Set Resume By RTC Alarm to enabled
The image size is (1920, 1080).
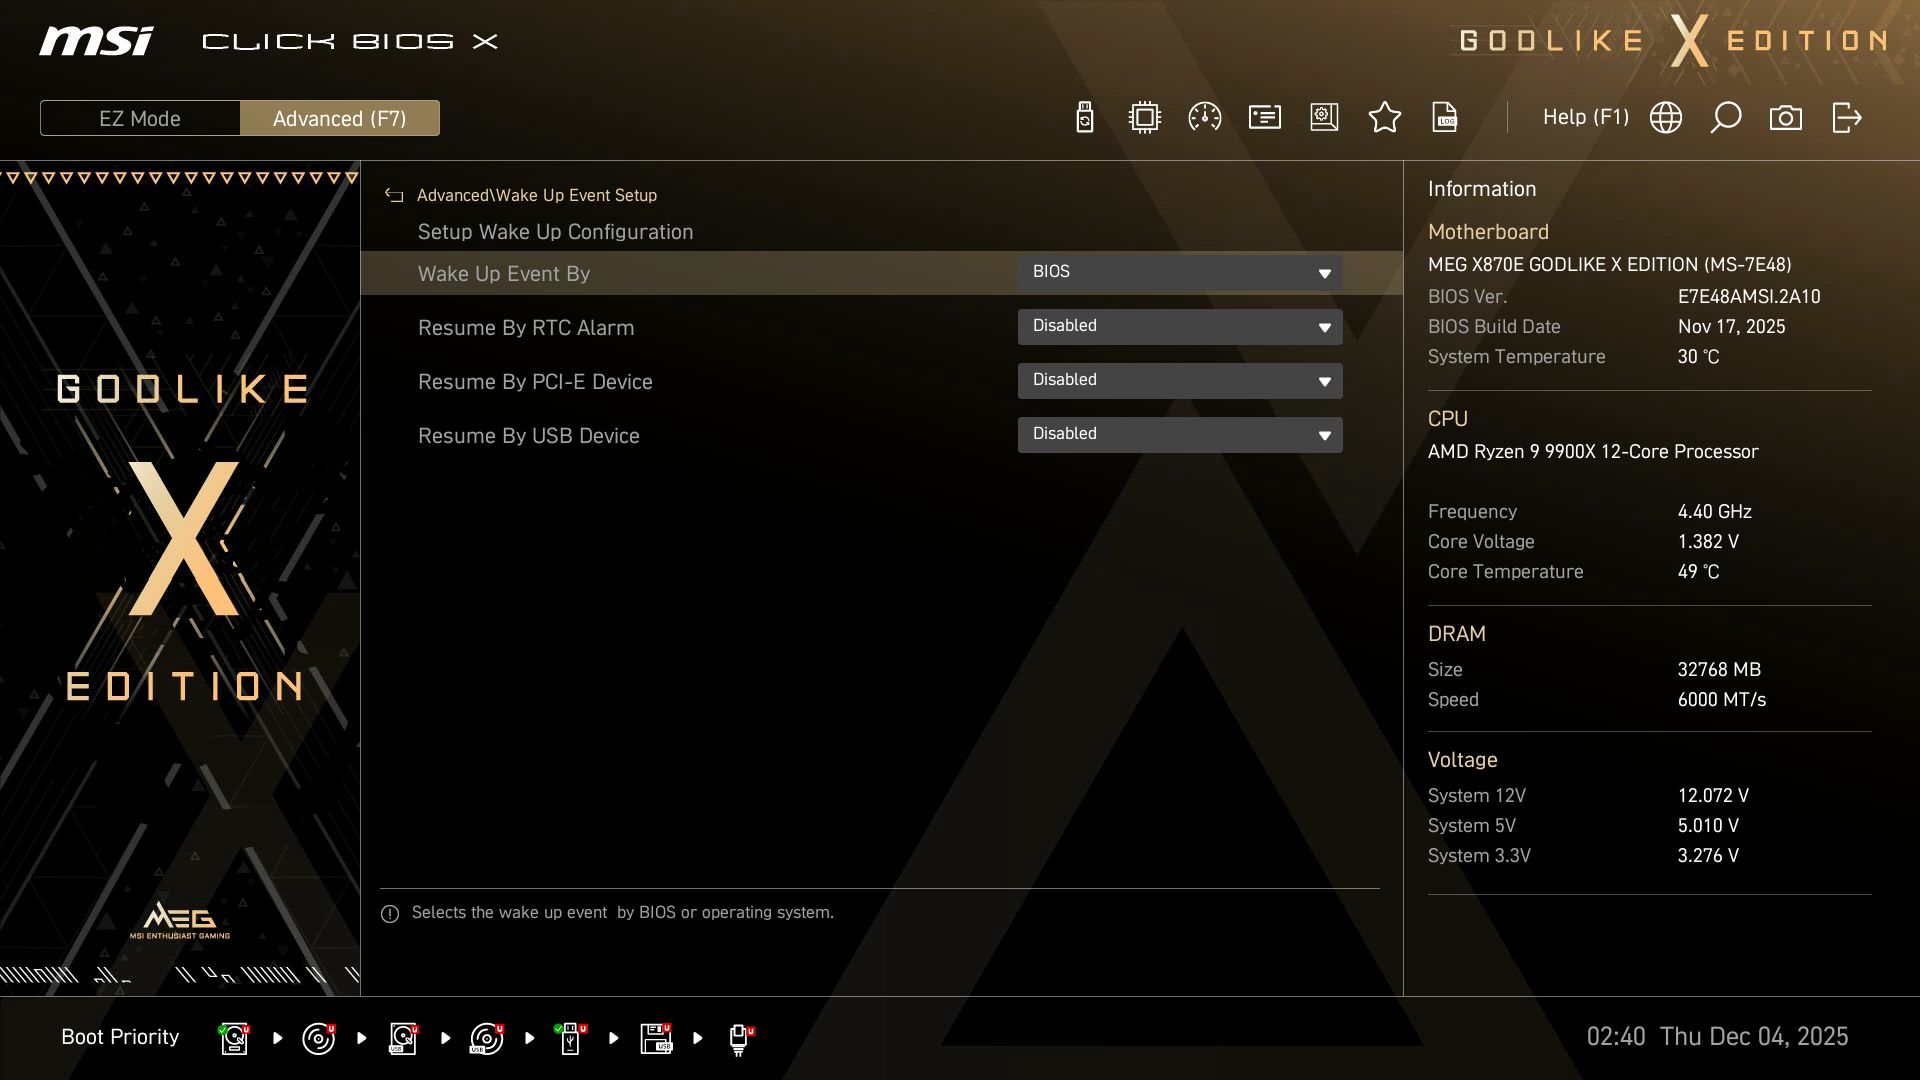[x=1180, y=326]
